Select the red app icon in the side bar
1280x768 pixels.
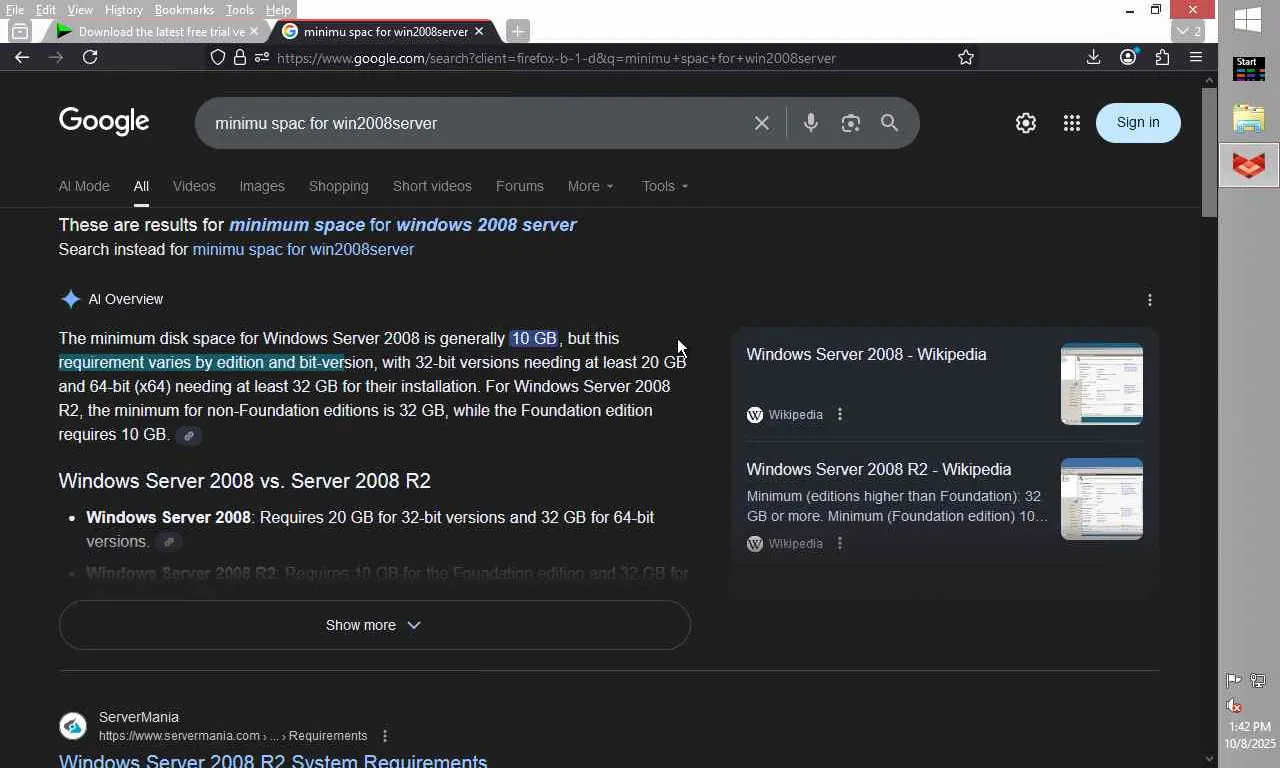click(x=1249, y=165)
